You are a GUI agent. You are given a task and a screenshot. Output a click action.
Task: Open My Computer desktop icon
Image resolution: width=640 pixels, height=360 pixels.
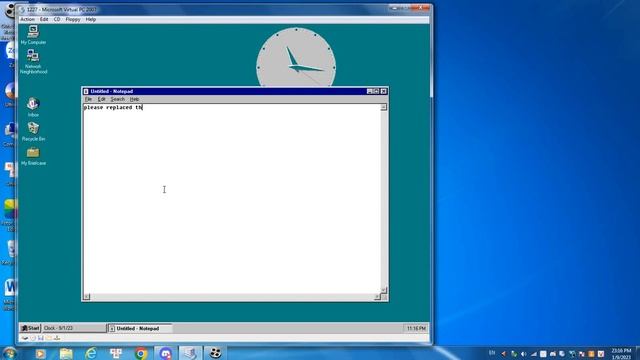point(33,35)
